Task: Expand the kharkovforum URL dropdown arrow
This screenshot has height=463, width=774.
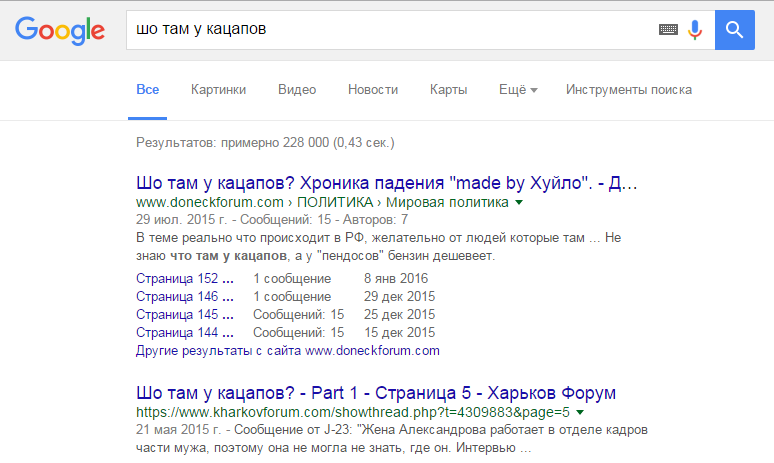Action: pos(580,412)
